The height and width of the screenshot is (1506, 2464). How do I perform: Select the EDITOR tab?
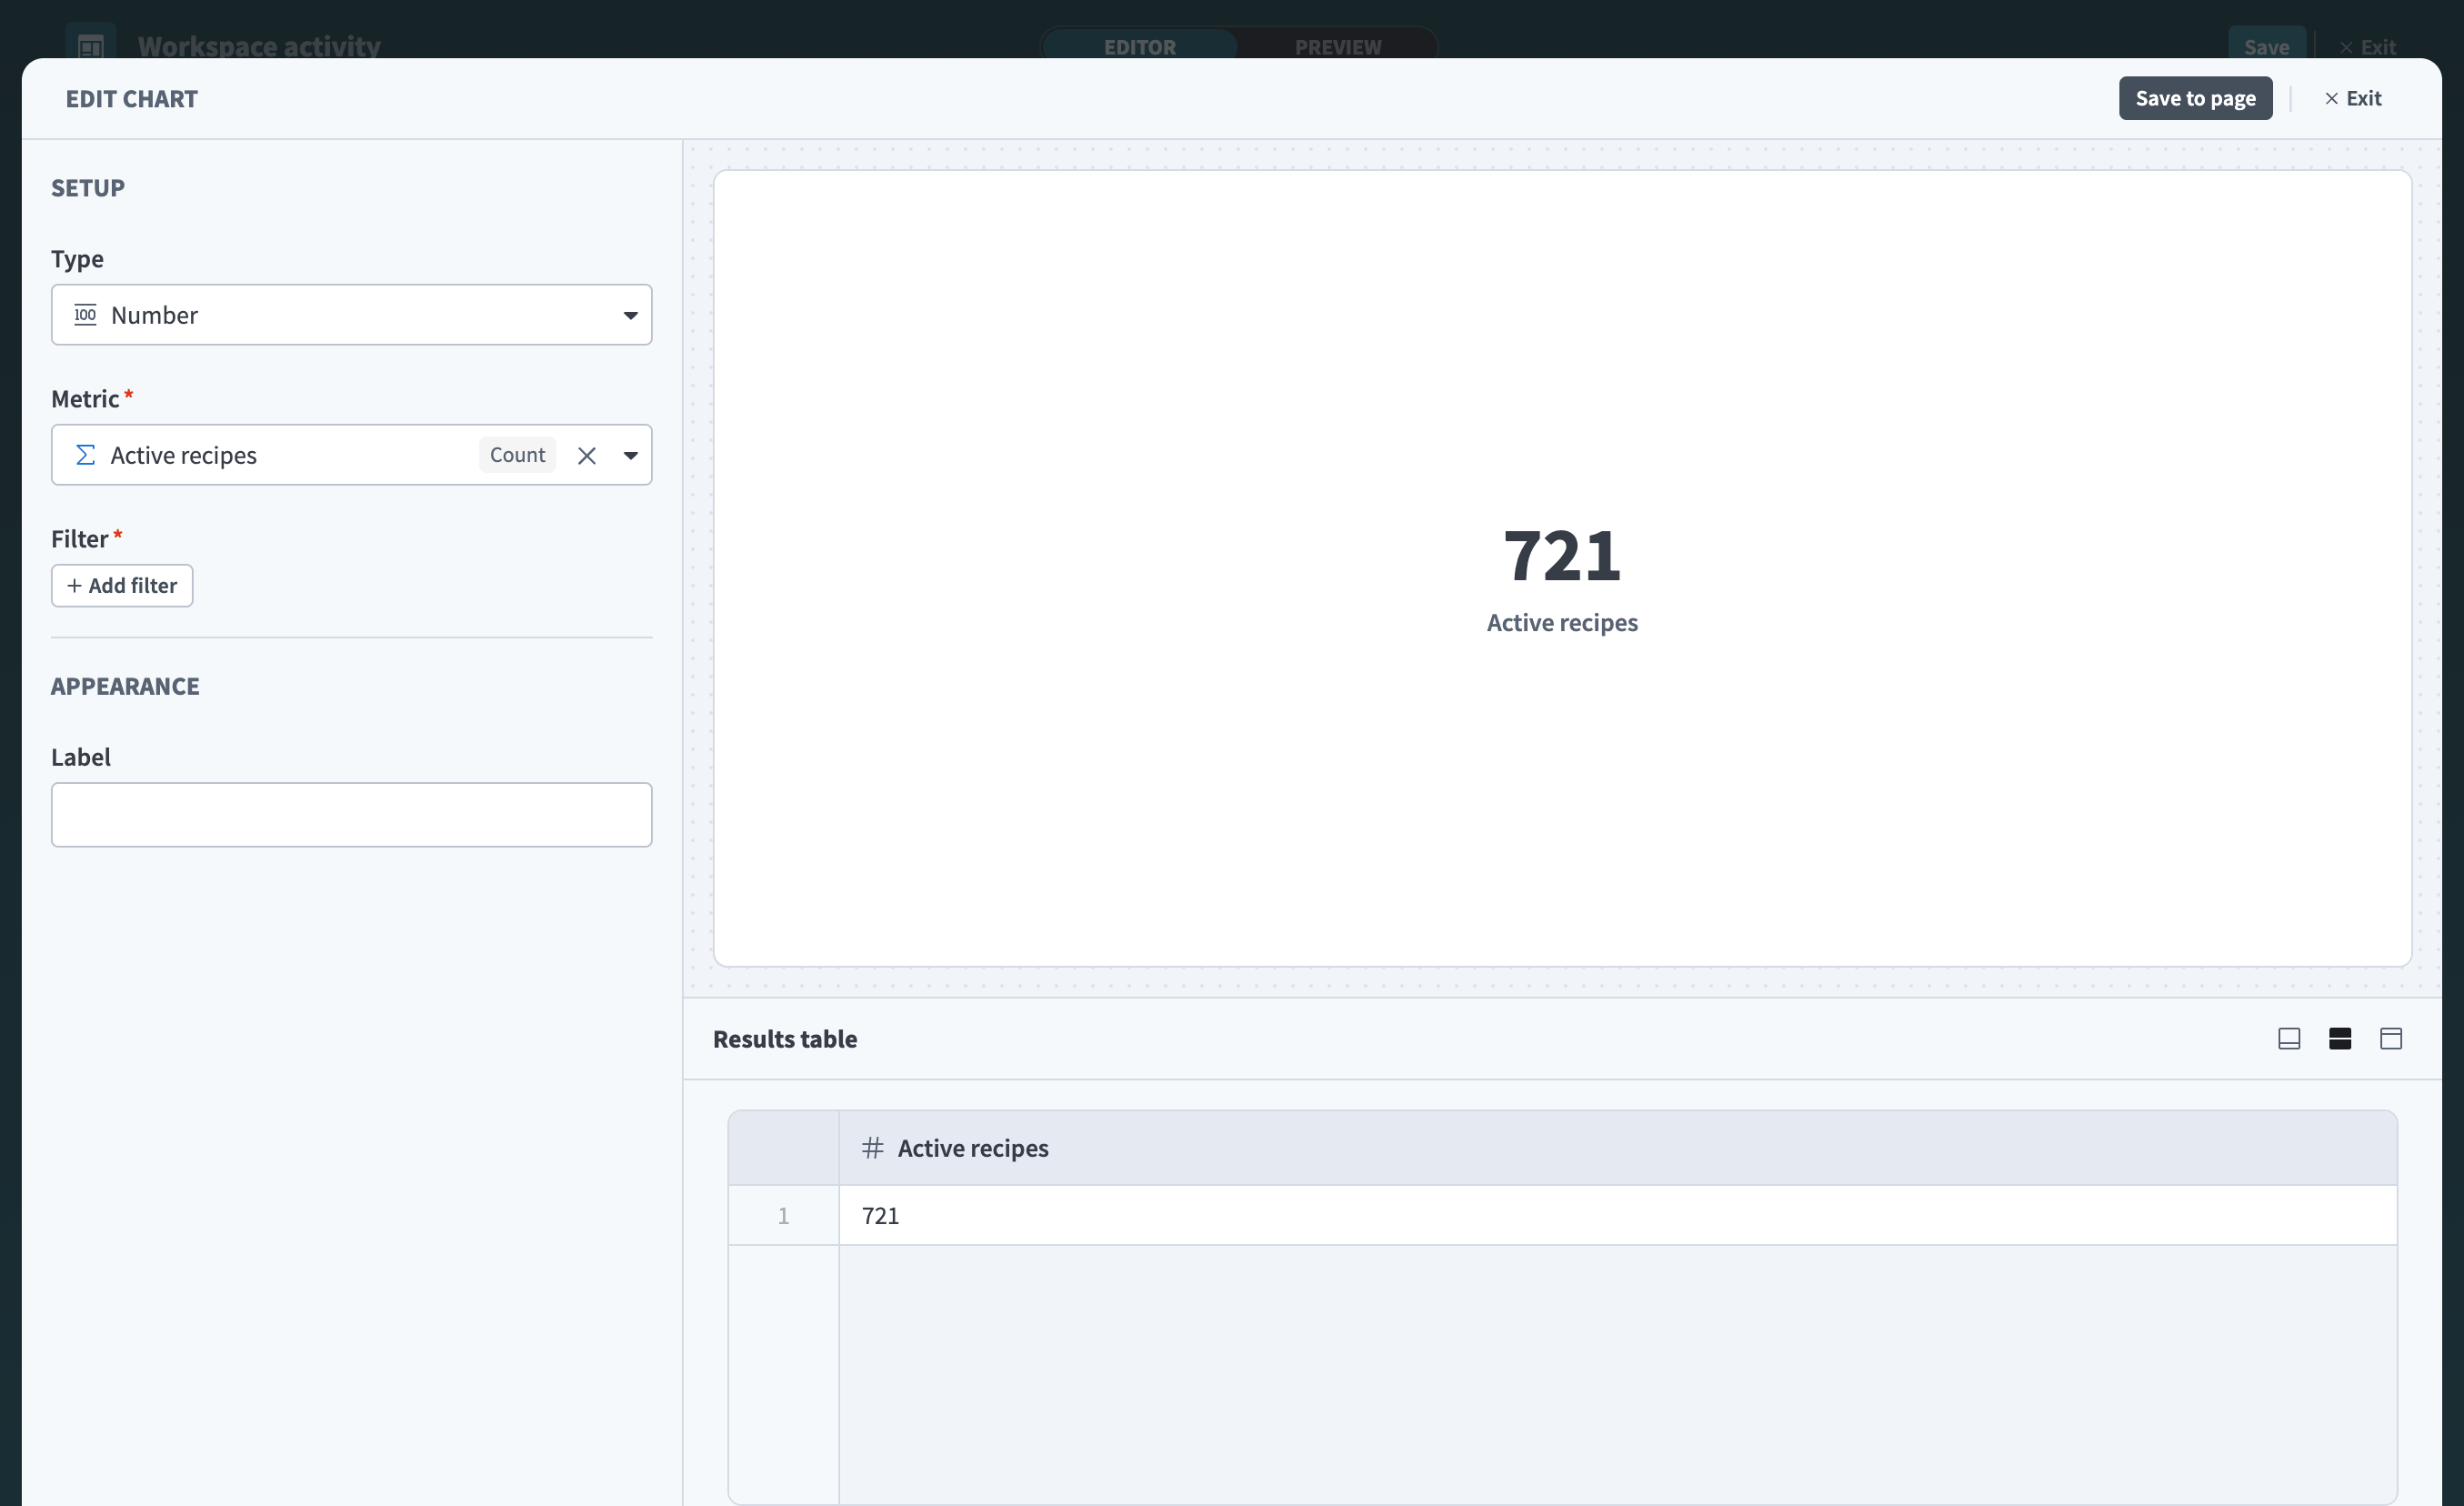click(1140, 46)
